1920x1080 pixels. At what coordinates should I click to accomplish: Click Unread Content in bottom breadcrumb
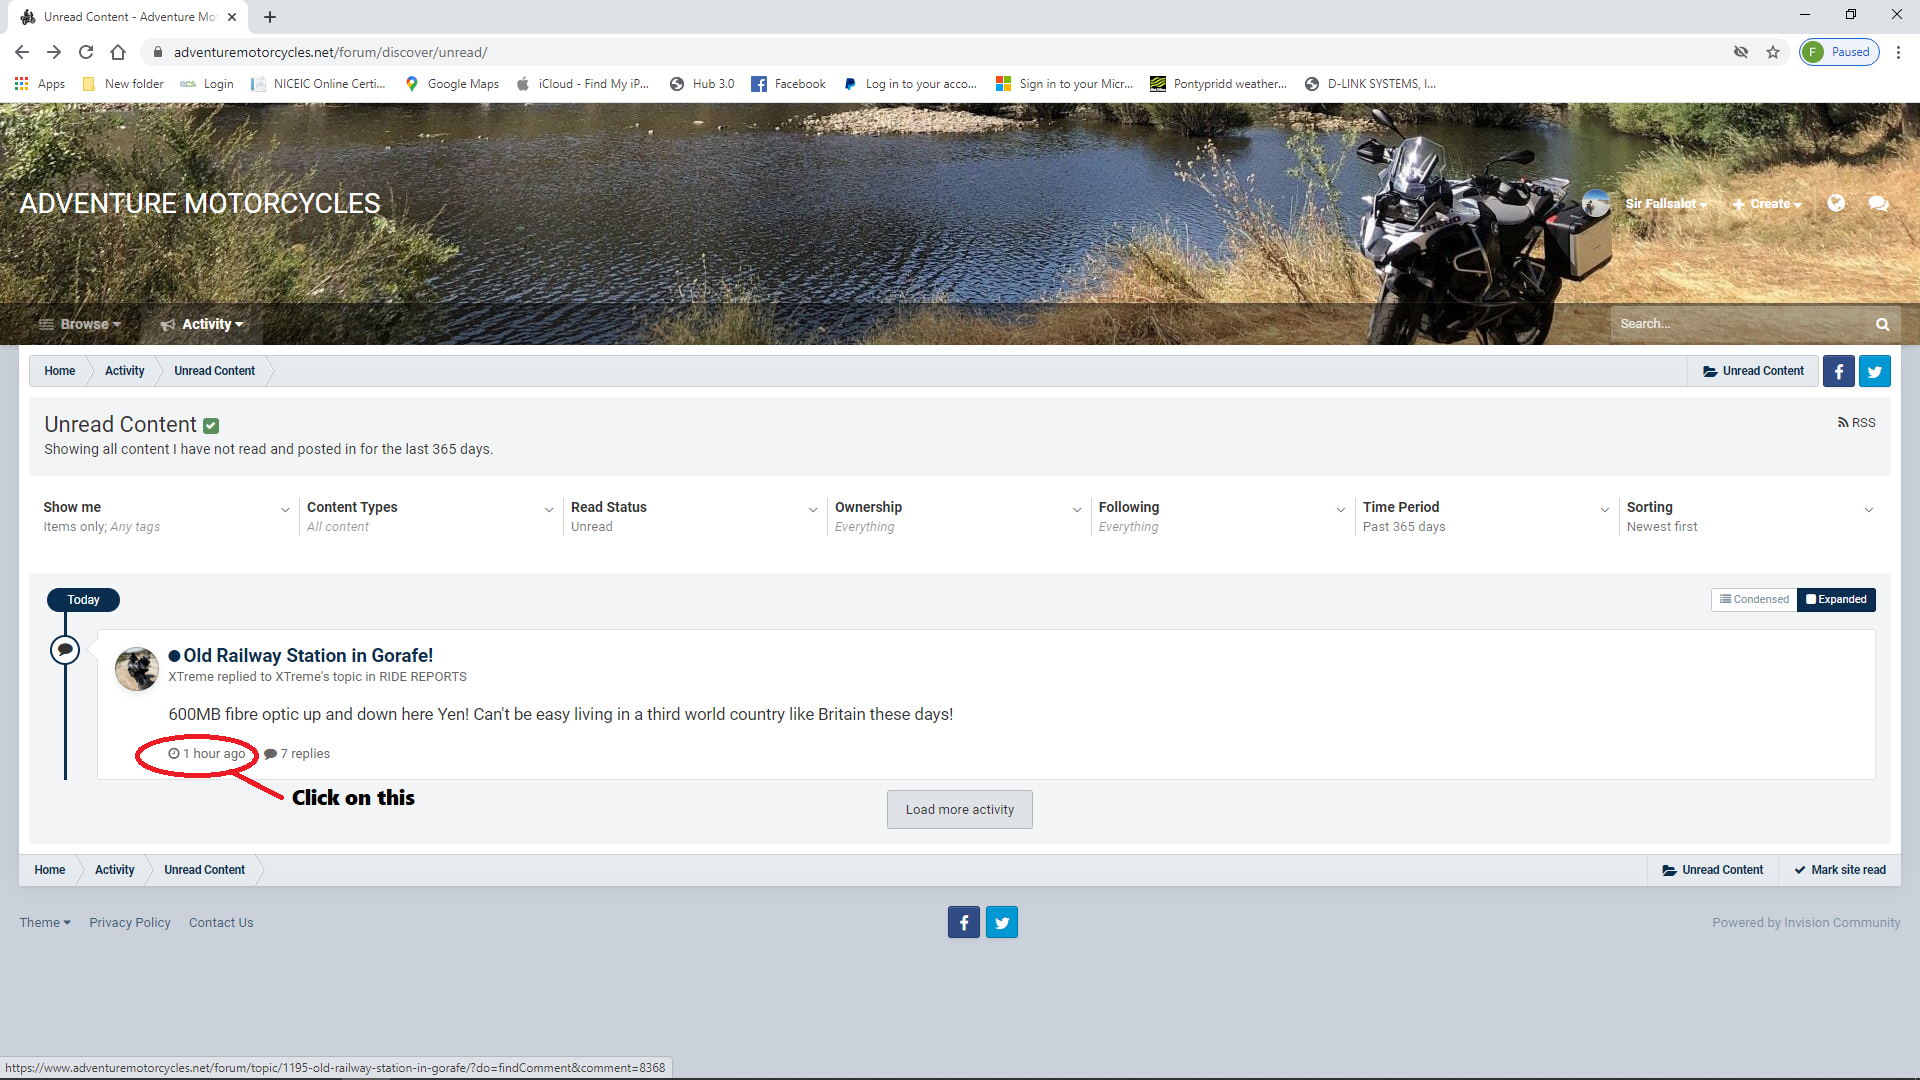[x=205, y=870]
